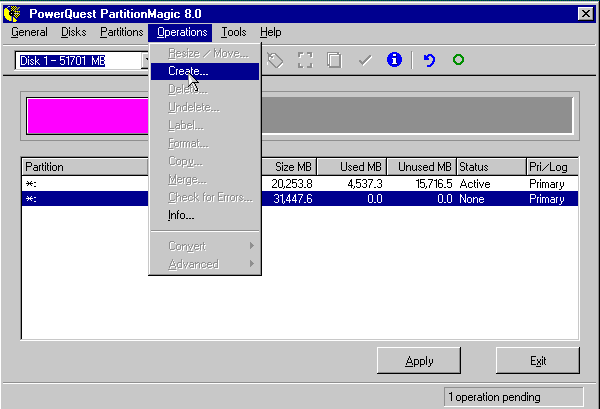Click the 4,537.3 used MB cell
This screenshot has width=600, height=409.
pyautogui.click(x=365, y=184)
